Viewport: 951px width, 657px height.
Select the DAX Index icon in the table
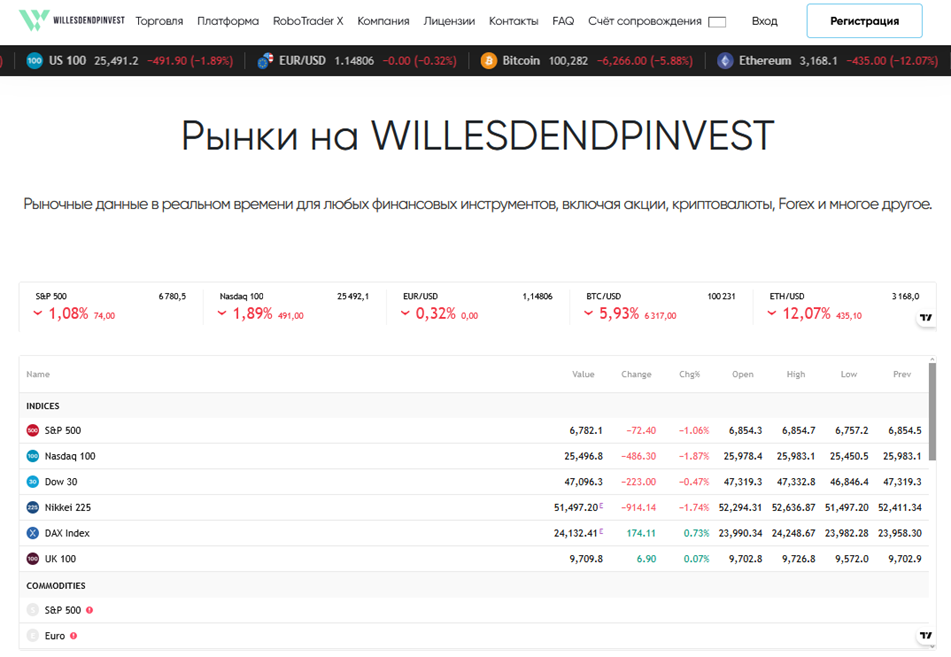(30, 533)
